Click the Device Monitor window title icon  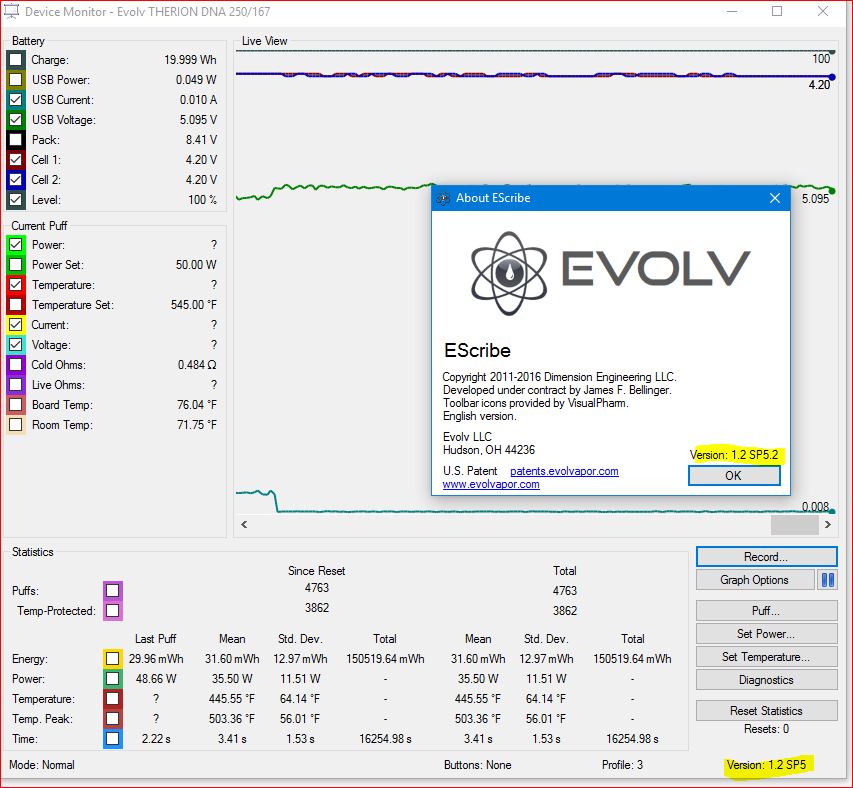point(12,12)
